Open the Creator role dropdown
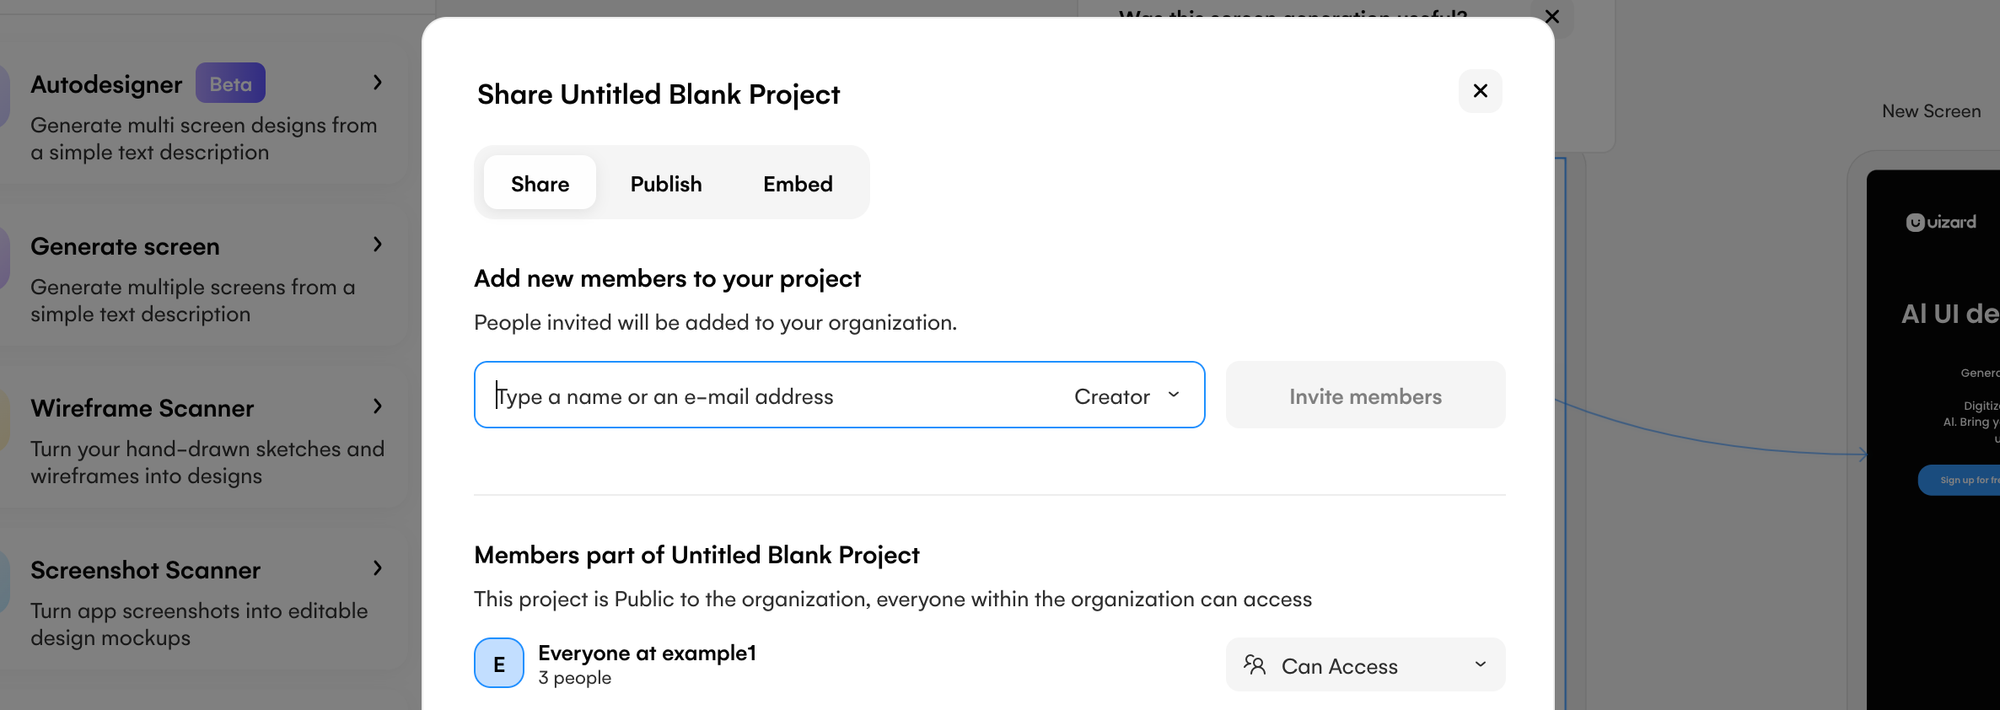The width and height of the screenshot is (2000, 710). pos(1127,396)
